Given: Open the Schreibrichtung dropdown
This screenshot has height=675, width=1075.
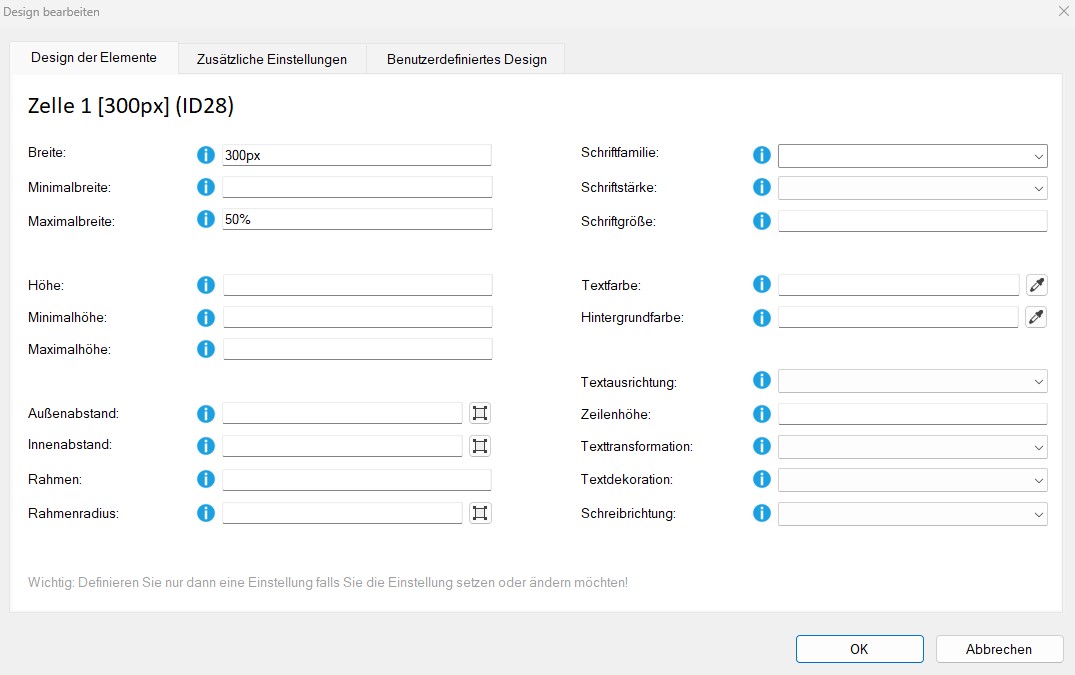Looking at the screenshot, I should tap(912, 514).
